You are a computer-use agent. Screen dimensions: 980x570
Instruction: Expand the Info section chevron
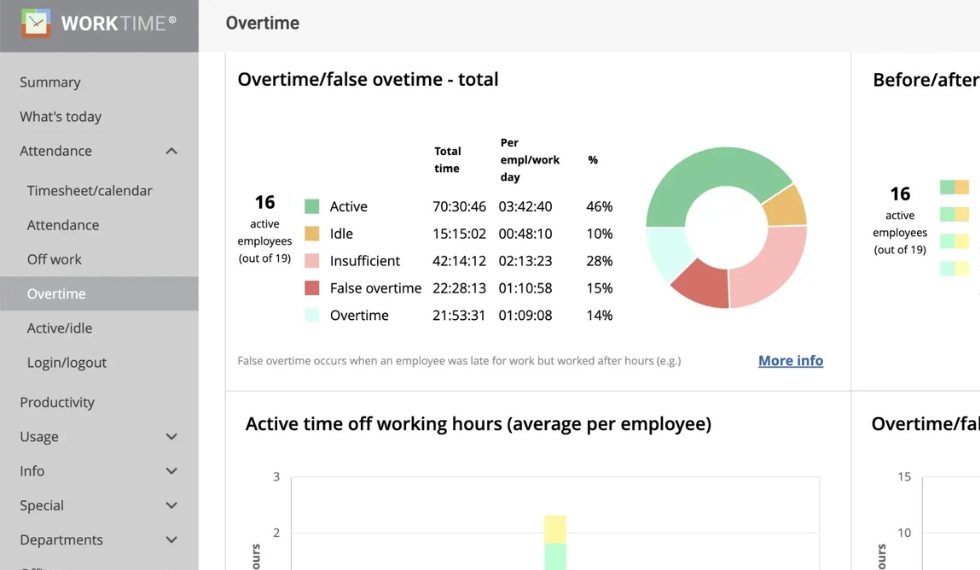(x=171, y=471)
